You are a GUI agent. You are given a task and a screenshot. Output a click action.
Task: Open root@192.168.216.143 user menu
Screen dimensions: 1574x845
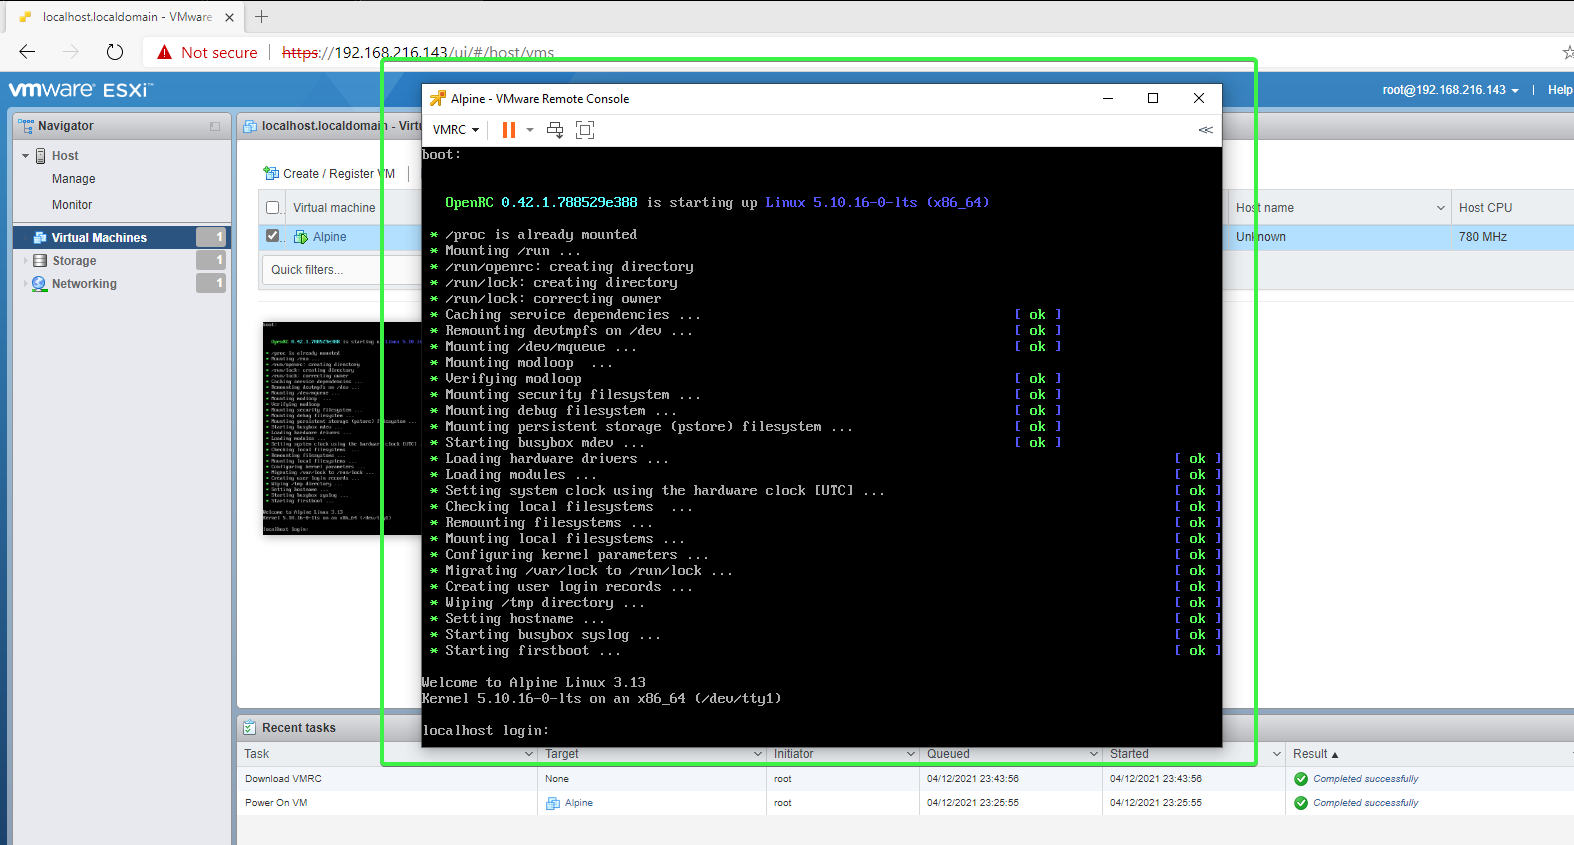(1450, 90)
